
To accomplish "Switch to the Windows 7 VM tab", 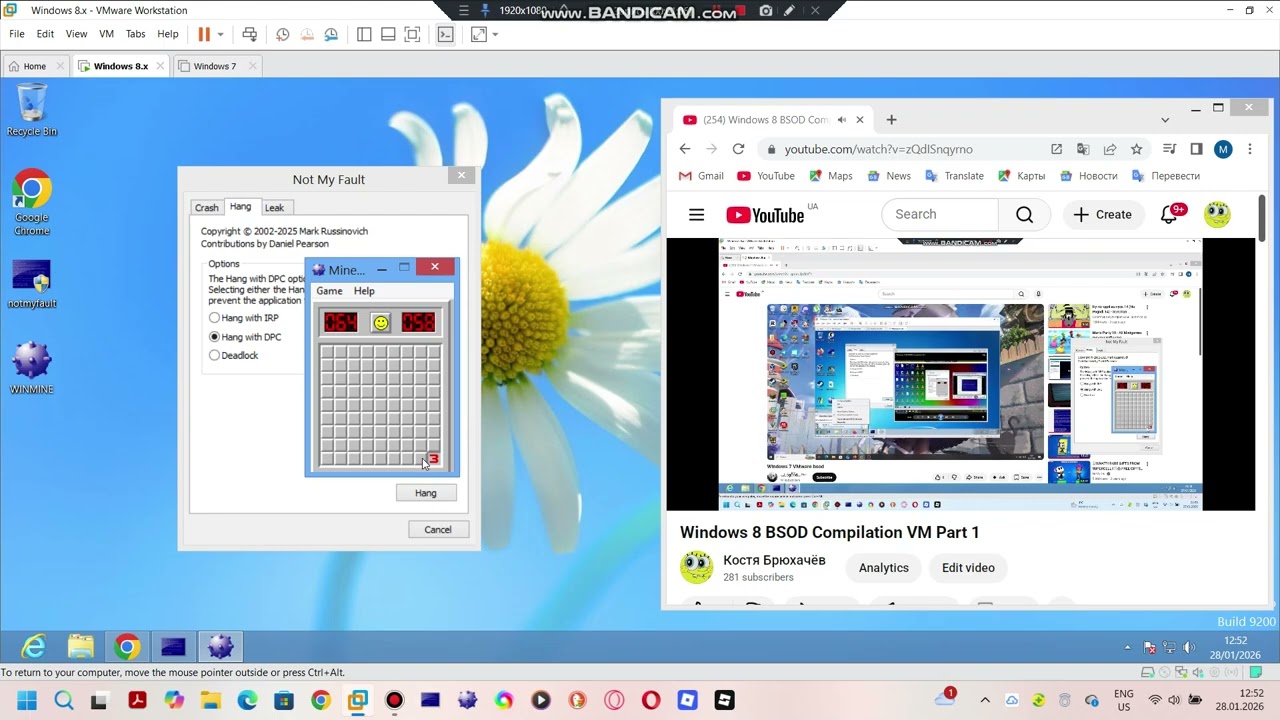I will 214,66.
